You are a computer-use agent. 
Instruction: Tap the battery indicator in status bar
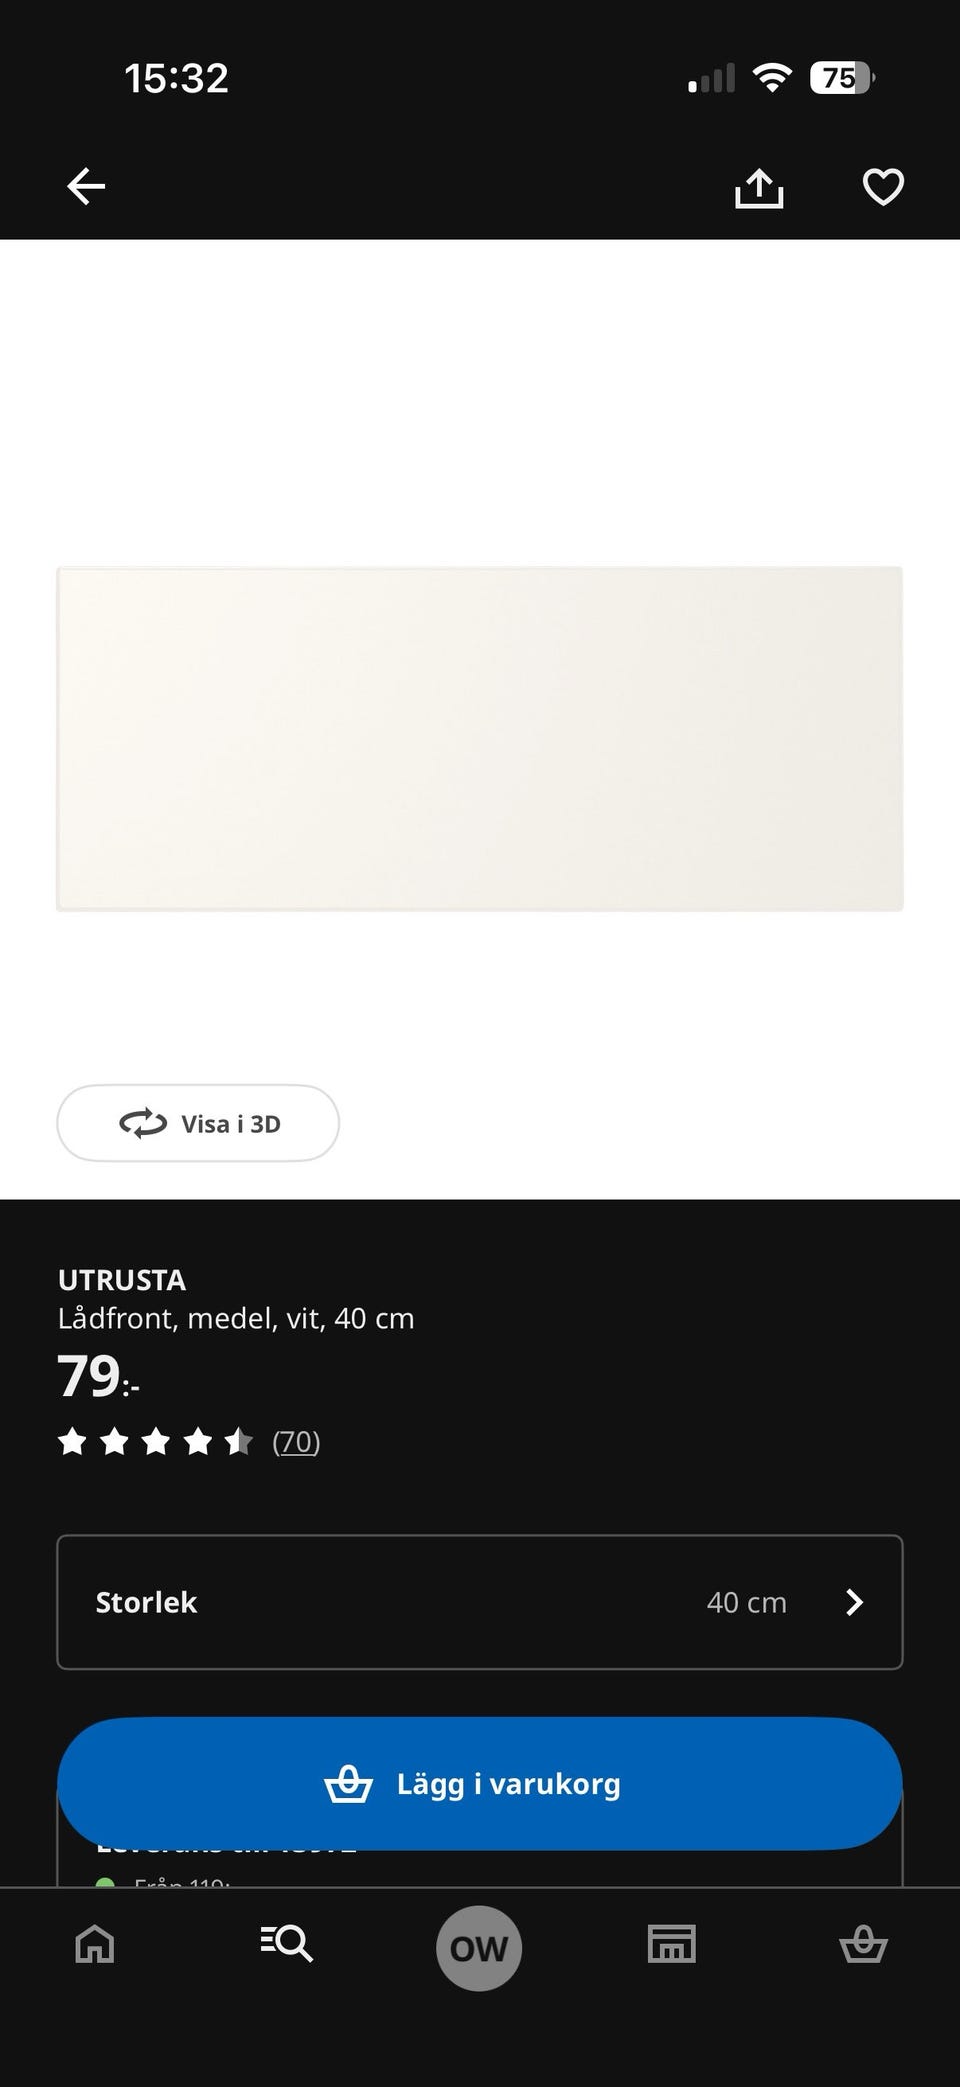tap(842, 78)
